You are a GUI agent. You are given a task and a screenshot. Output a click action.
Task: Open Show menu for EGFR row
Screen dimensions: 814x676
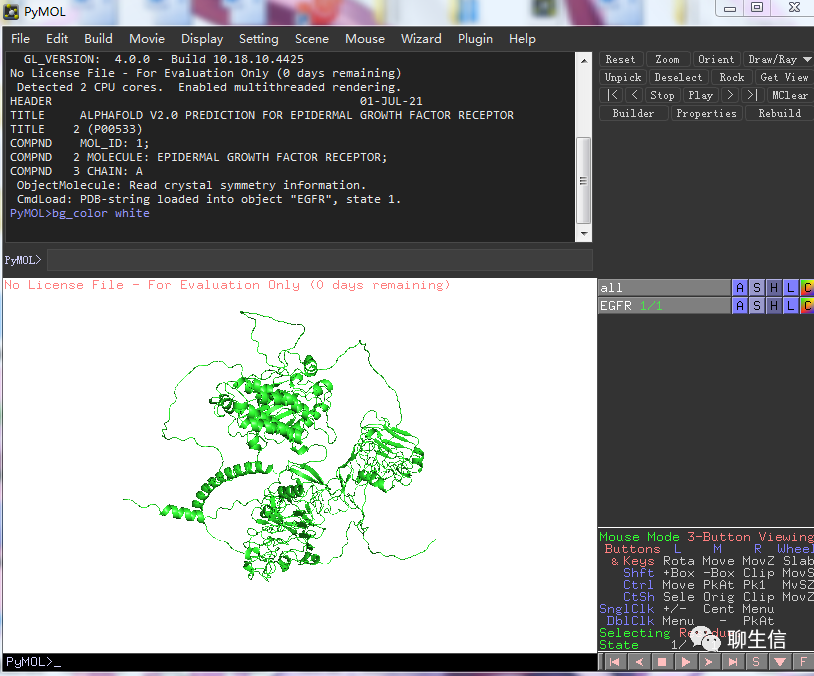757,306
